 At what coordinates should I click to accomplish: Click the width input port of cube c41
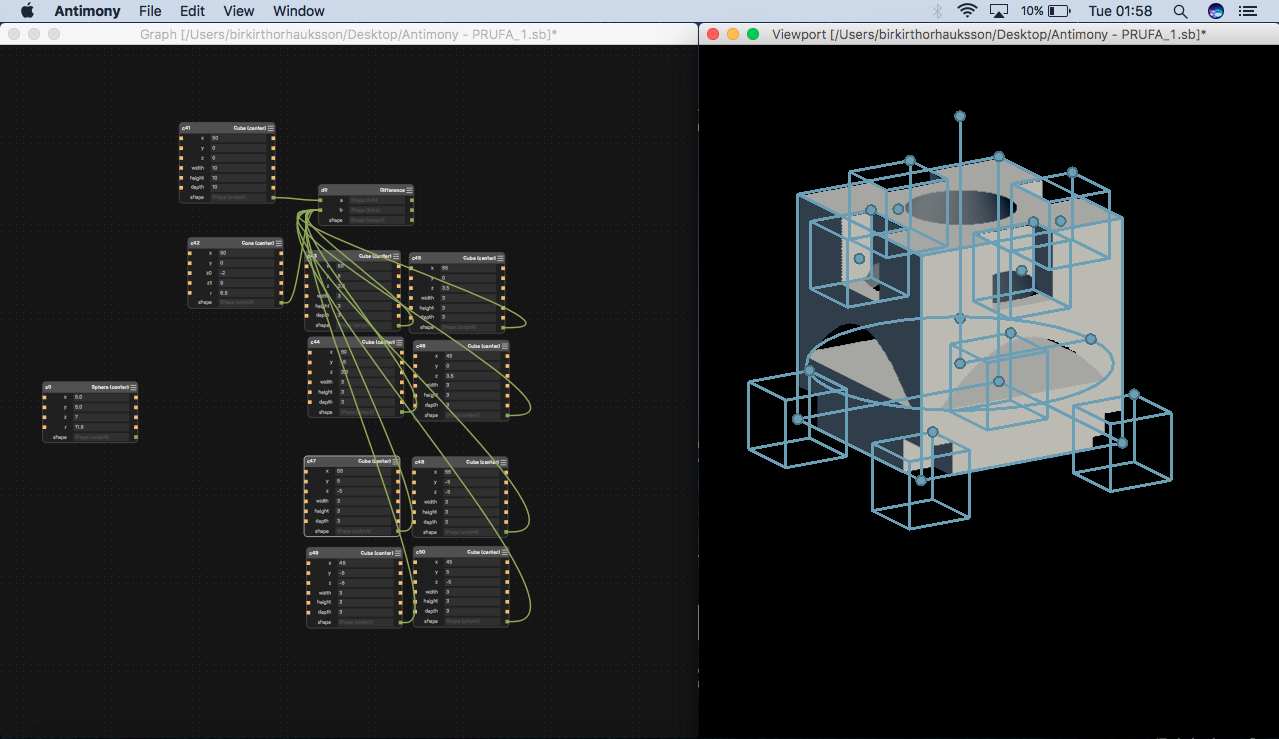pos(182,168)
